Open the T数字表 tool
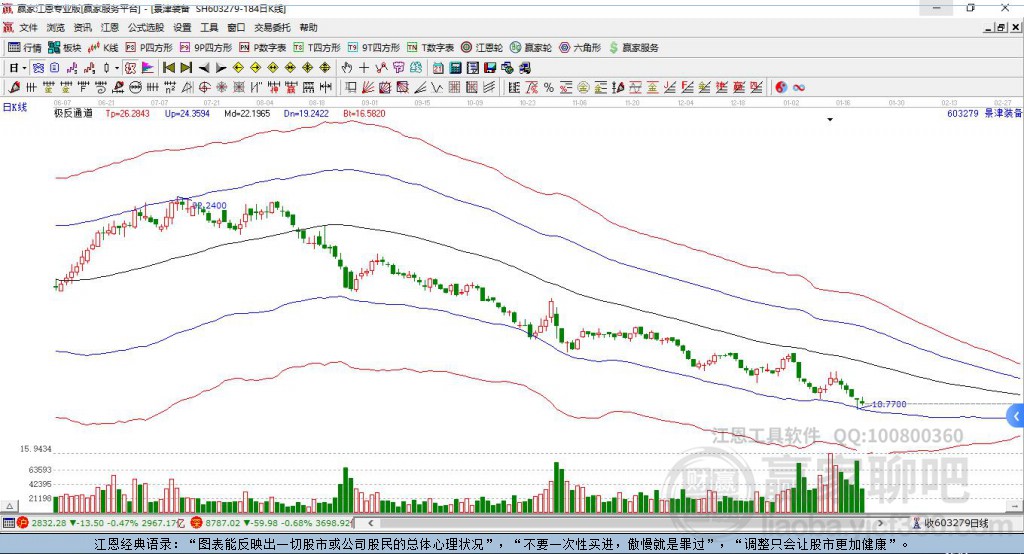 [x=430, y=48]
